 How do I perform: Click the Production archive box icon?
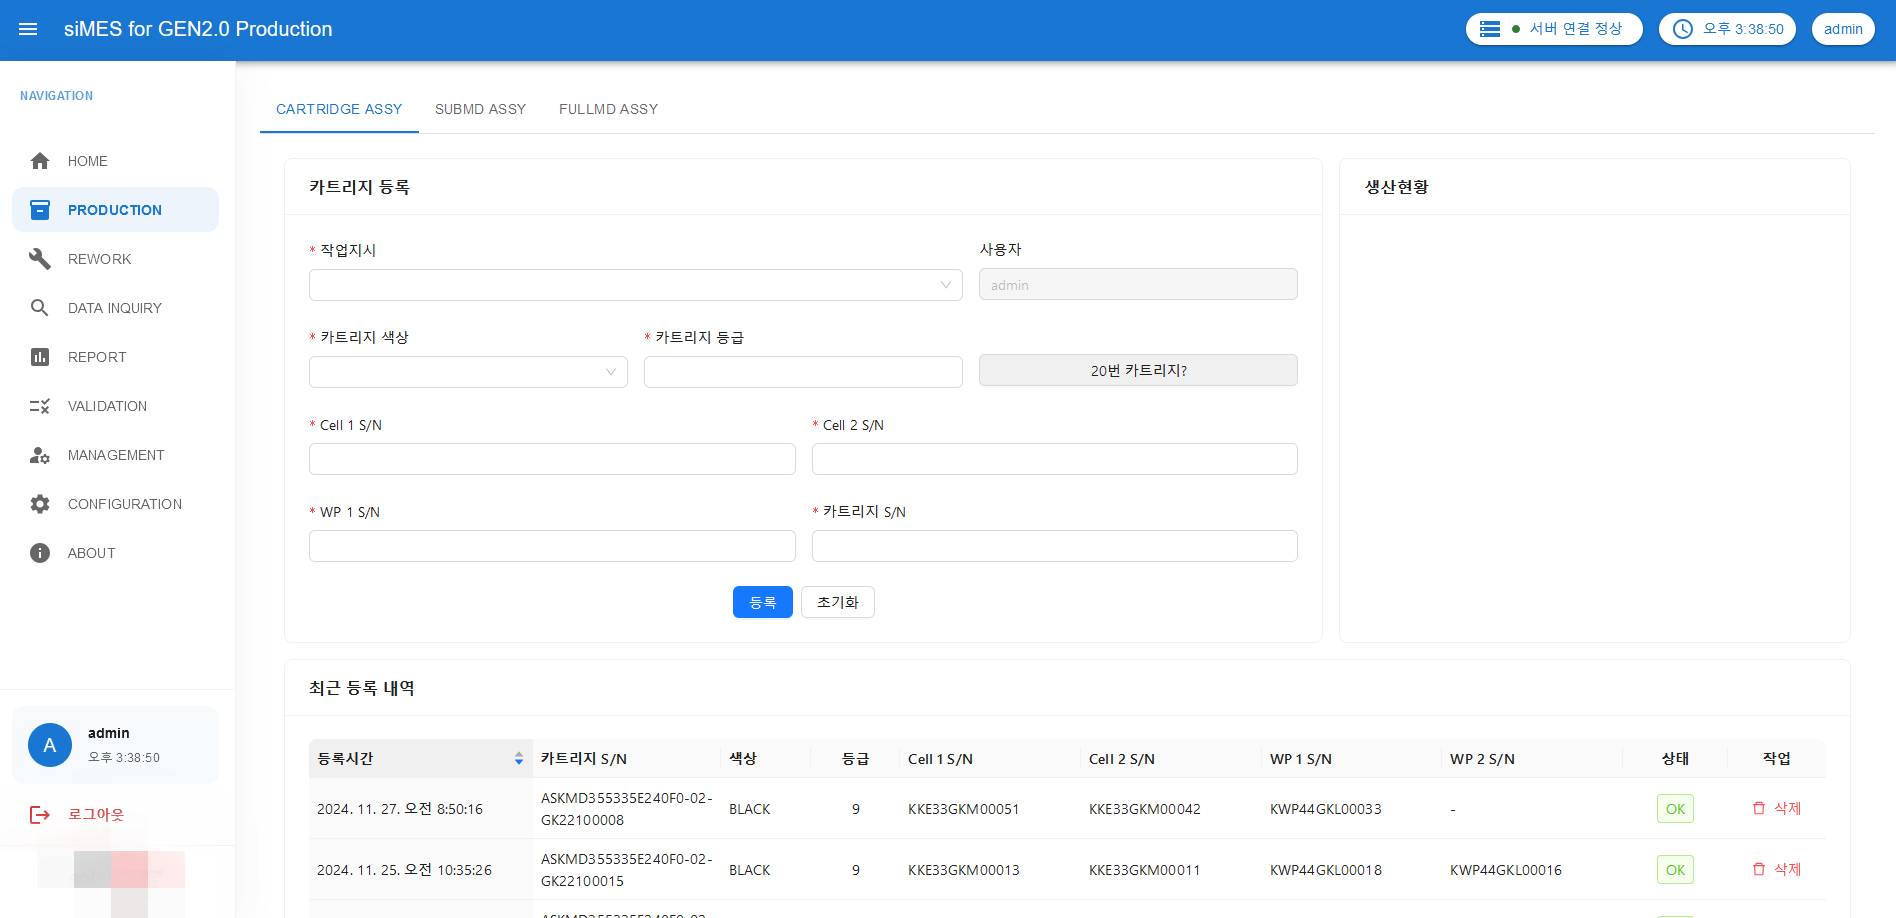pyautogui.click(x=40, y=210)
